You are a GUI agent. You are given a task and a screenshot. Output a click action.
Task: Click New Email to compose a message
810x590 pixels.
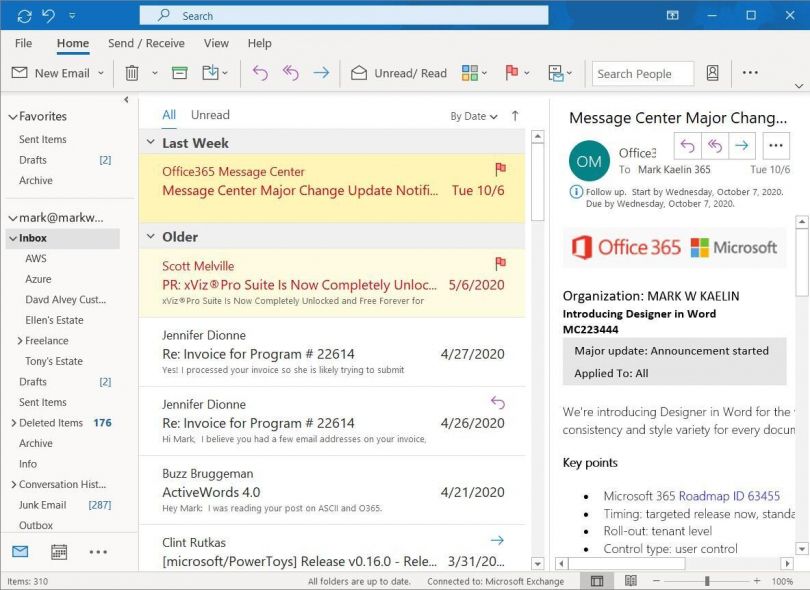pyautogui.click(x=51, y=73)
